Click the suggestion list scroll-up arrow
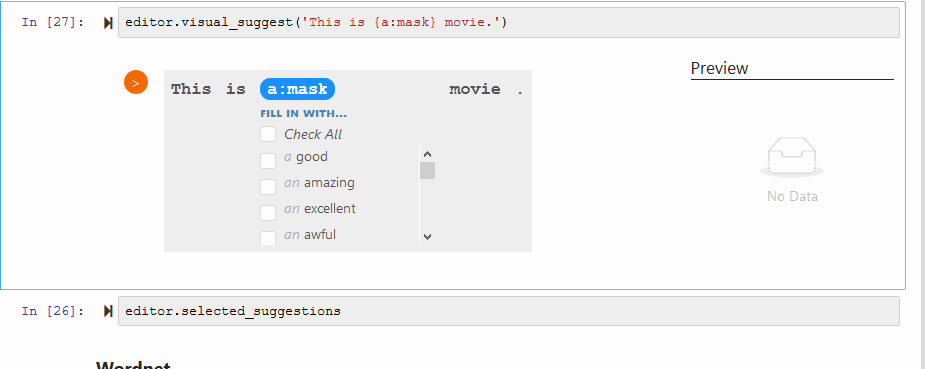 point(428,154)
